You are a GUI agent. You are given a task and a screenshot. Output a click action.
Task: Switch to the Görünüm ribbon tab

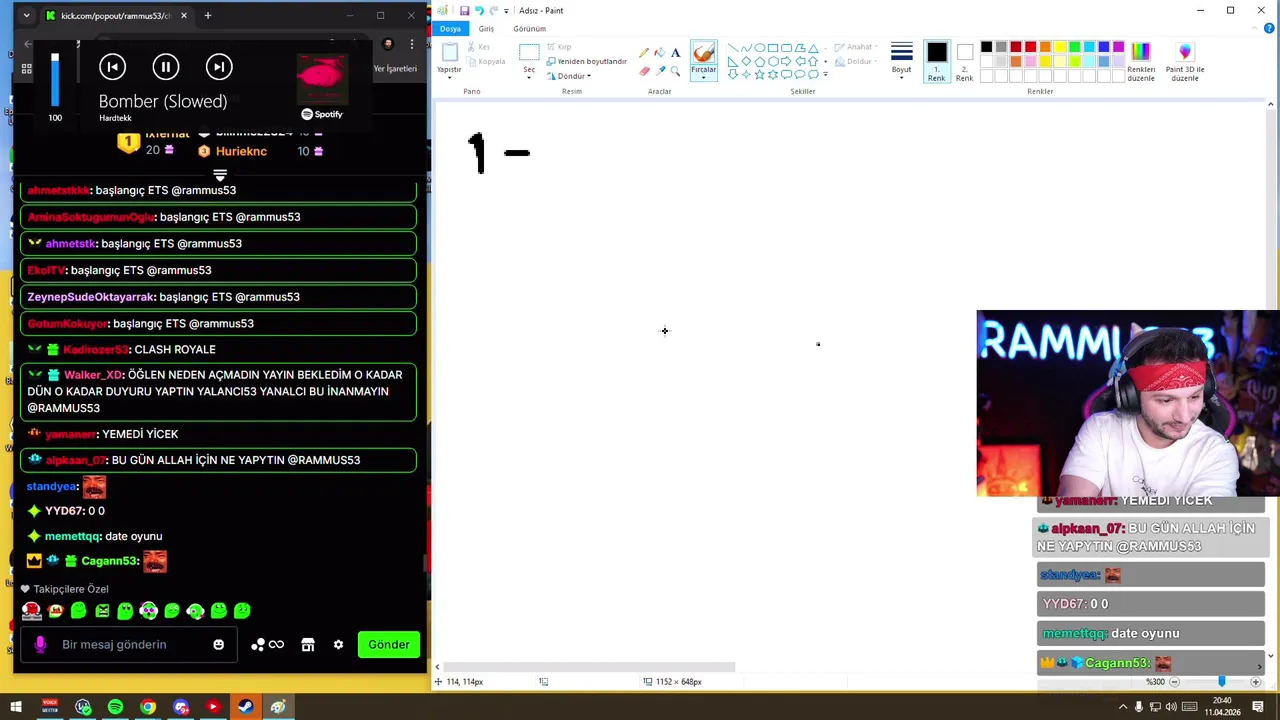click(530, 28)
